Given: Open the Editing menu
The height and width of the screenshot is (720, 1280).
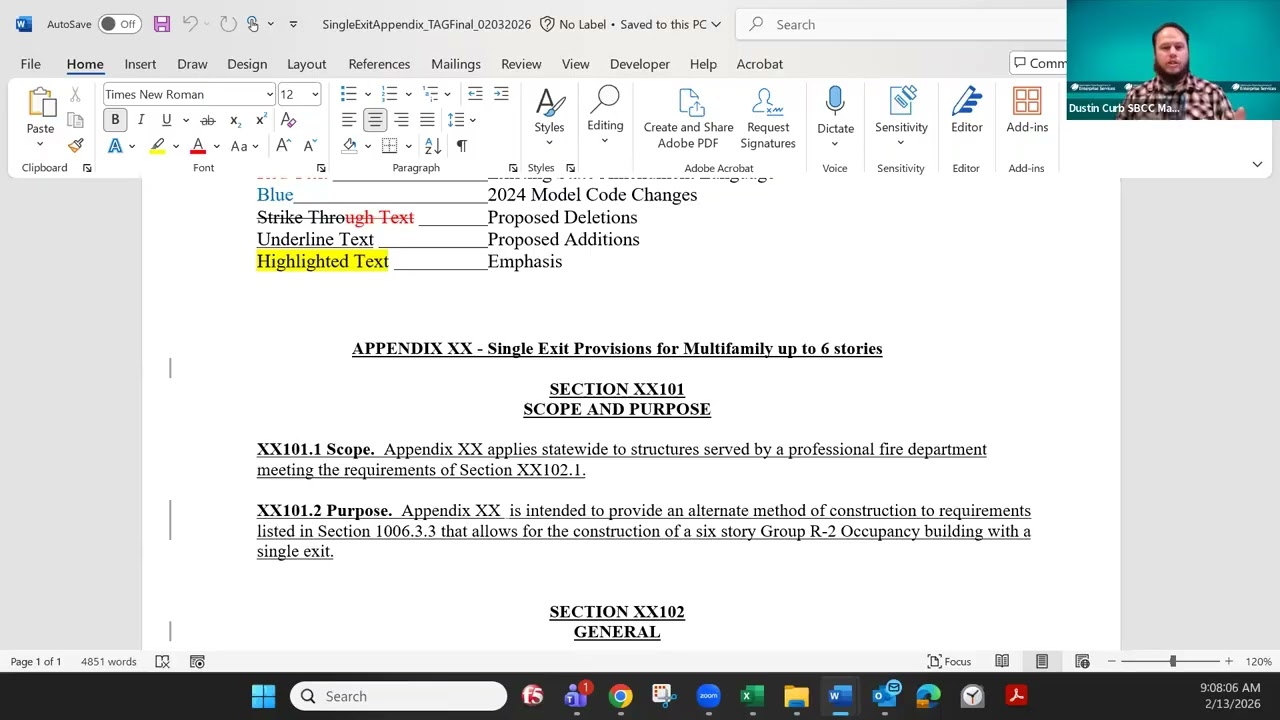Looking at the screenshot, I should coord(605,117).
